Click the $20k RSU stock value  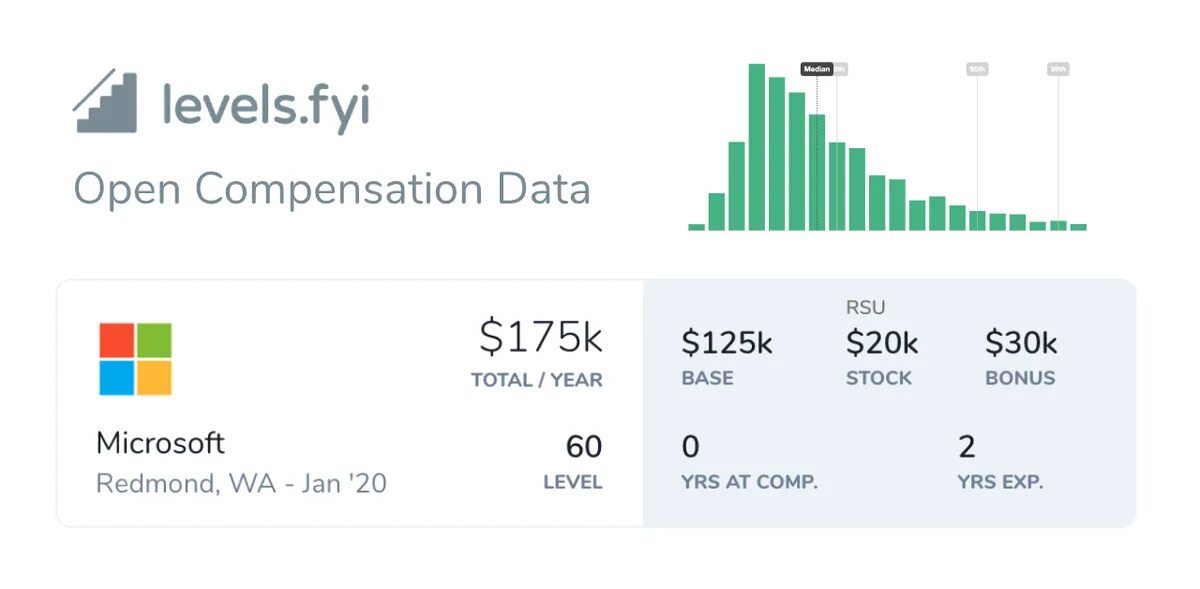[882, 343]
